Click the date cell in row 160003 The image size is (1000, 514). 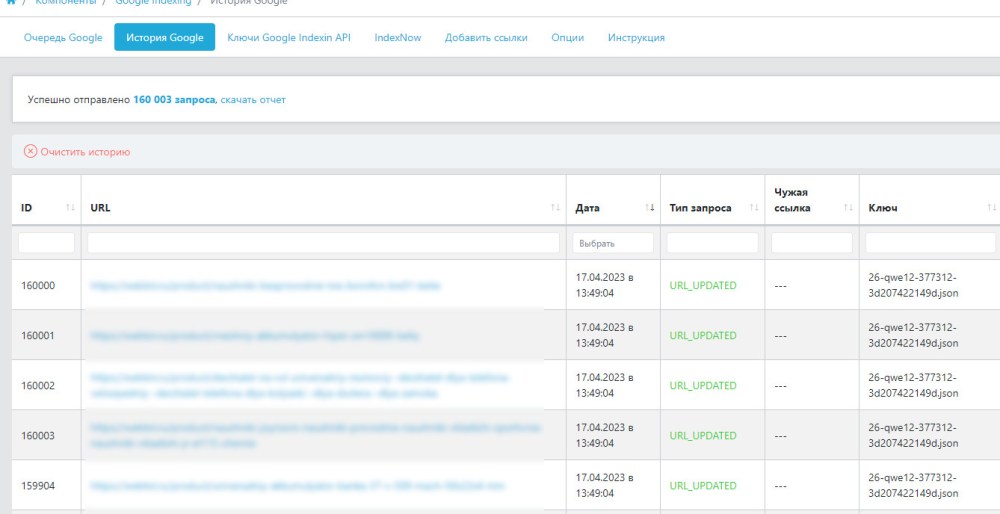(x=605, y=436)
